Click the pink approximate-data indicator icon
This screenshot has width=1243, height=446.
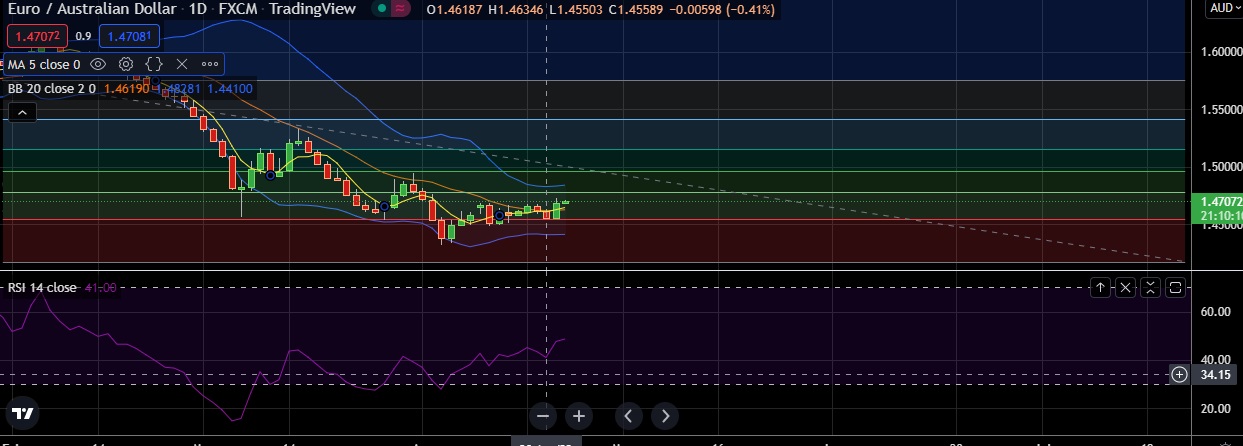pyautogui.click(x=401, y=9)
